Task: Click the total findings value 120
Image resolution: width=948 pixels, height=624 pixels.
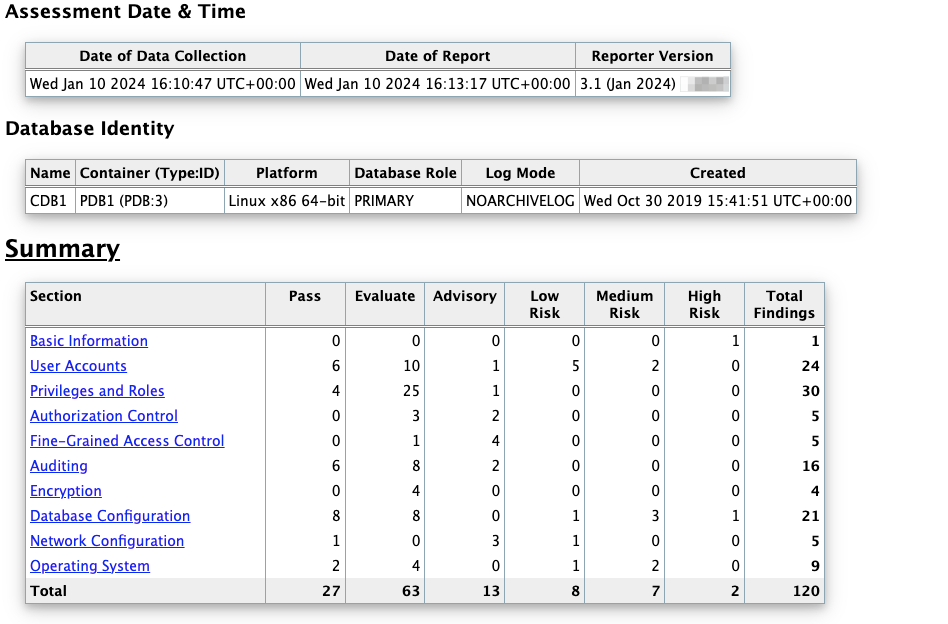Action: click(806, 591)
